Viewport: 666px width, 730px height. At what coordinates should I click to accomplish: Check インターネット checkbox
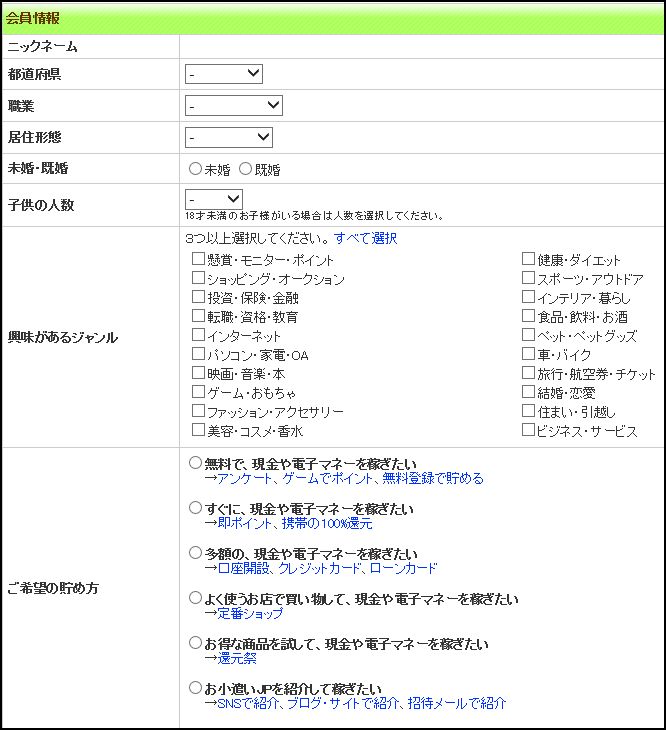click(198, 335)
